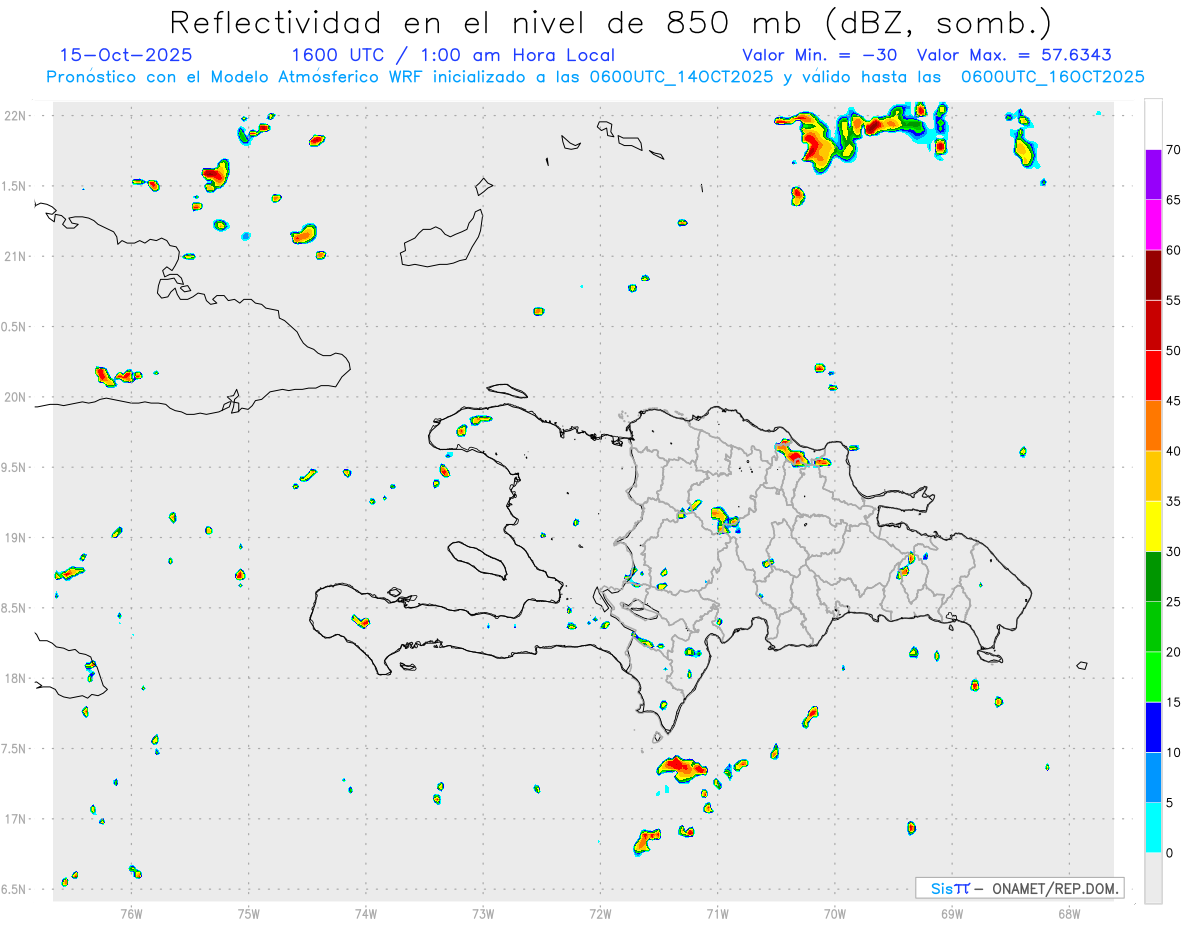Click the 'ONAMET/REP.DOM.' credit label
This screenshot has width=1200, height=927.
point(1056,888)
